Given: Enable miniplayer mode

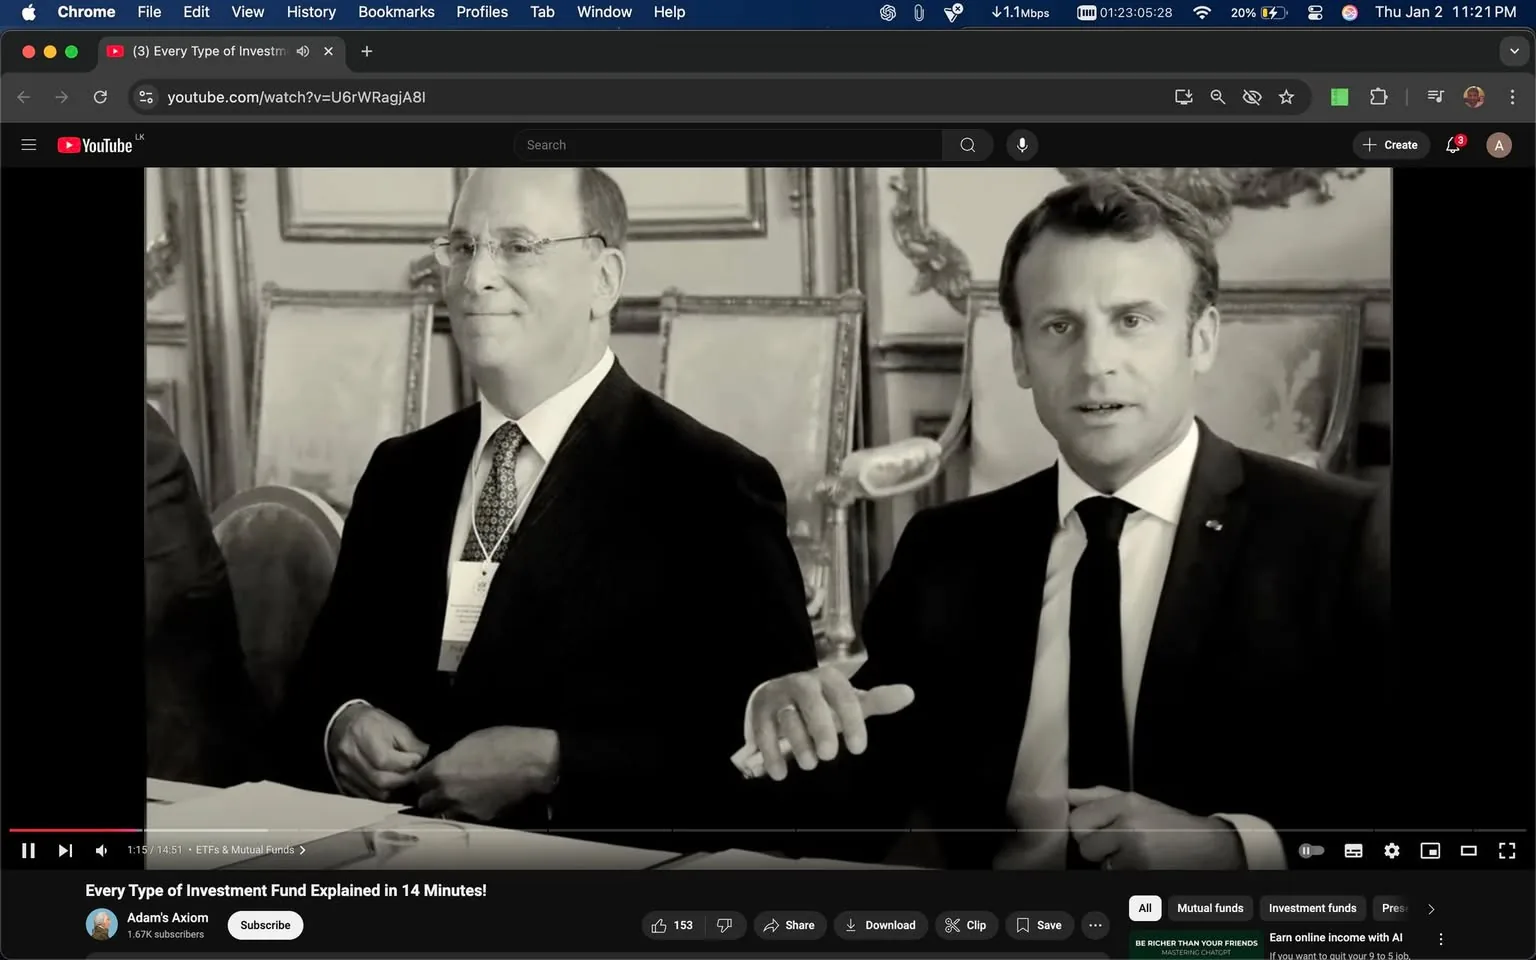Looking at the screenshot, I should pyautogui.click(x=1430, y=850).
